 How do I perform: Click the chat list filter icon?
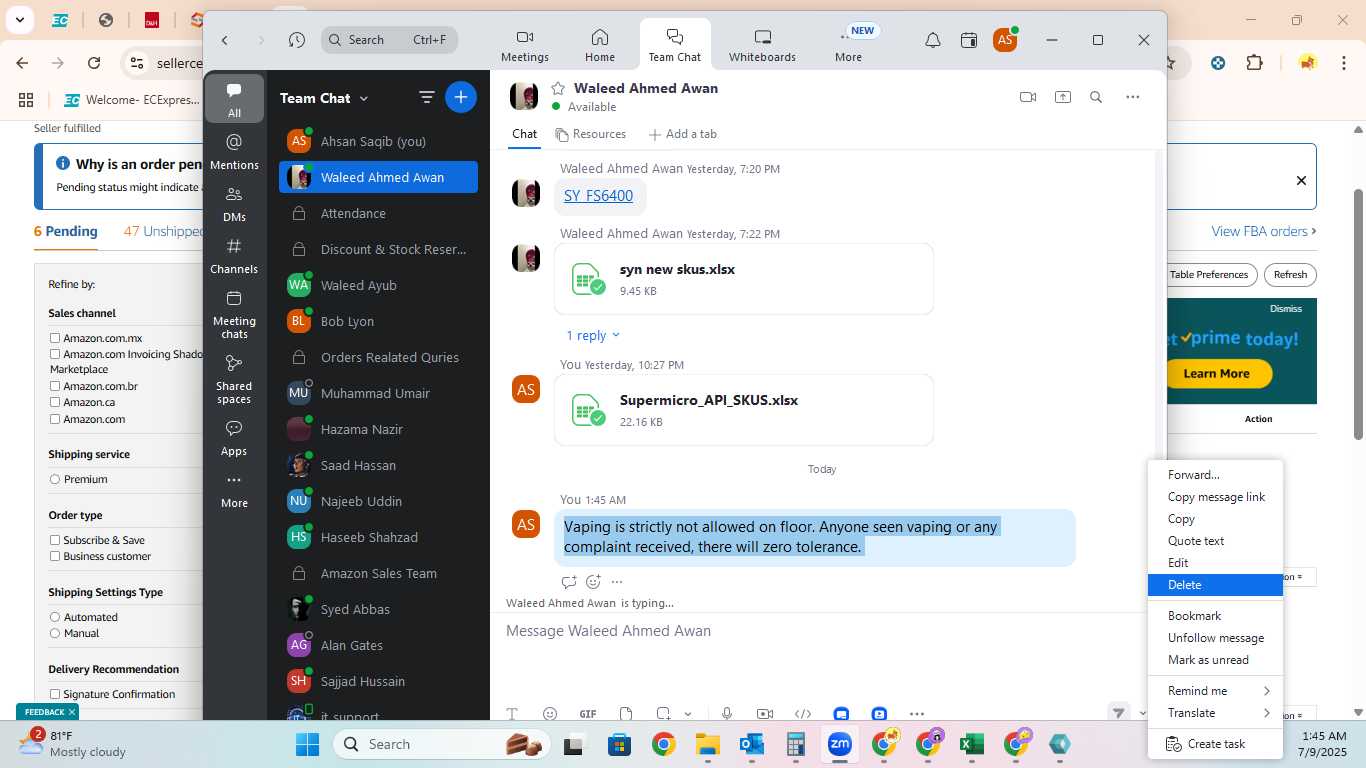click(x=427, y=97)
